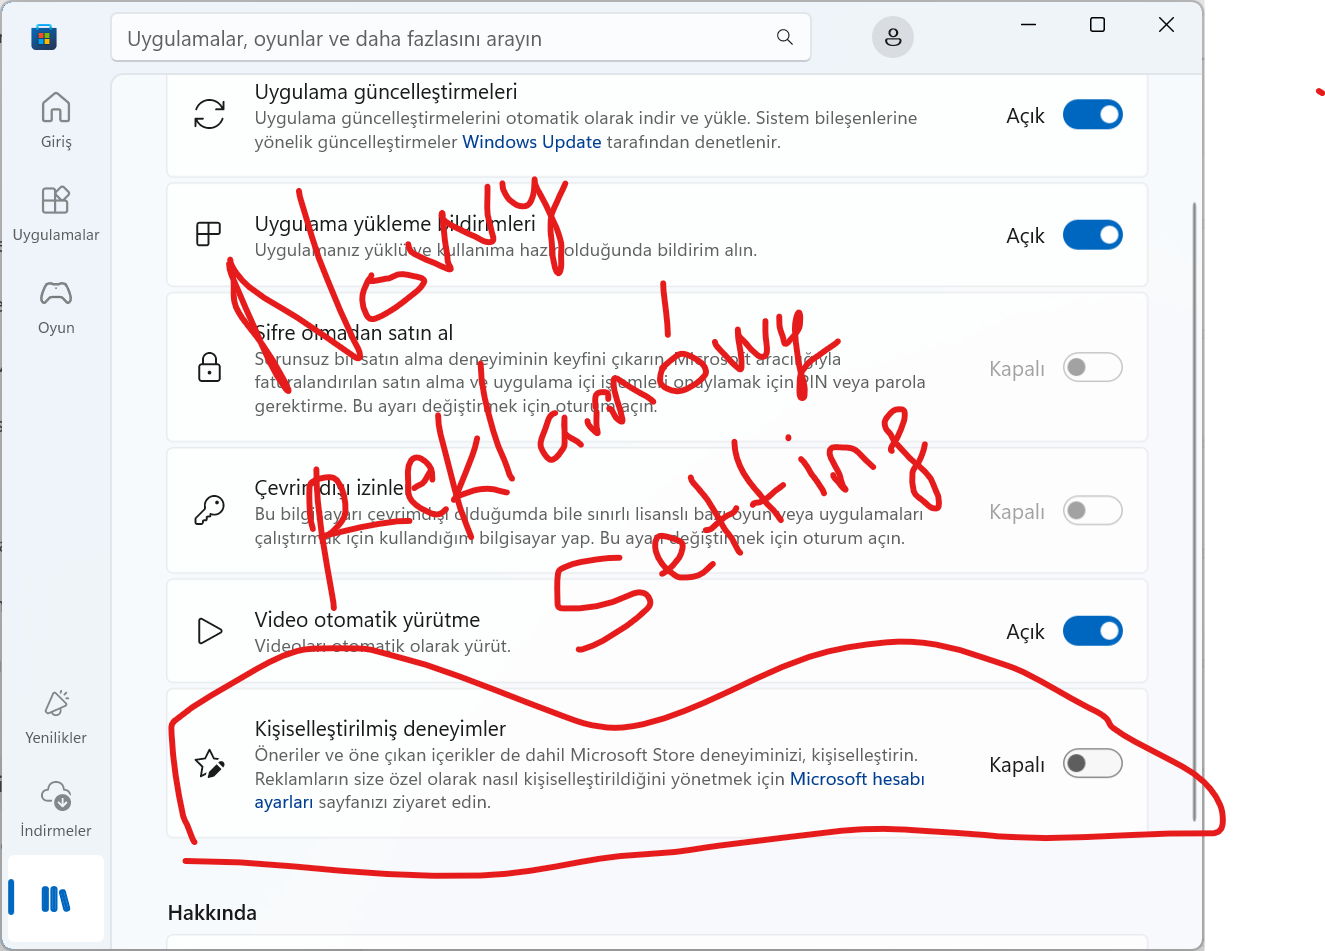Screen dimensions: 1325x951
Task: Click the search magnifier icon
Action: [x=785, y=37]
